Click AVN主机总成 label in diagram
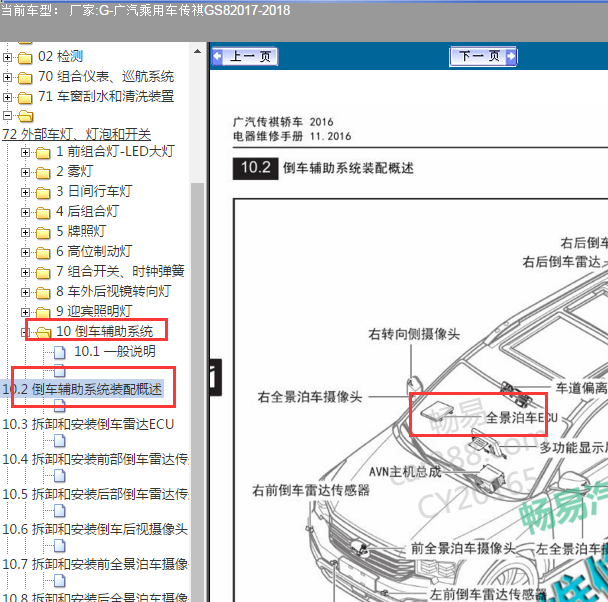The height and width of the screenshot is (602, 608). pos(405,472)
